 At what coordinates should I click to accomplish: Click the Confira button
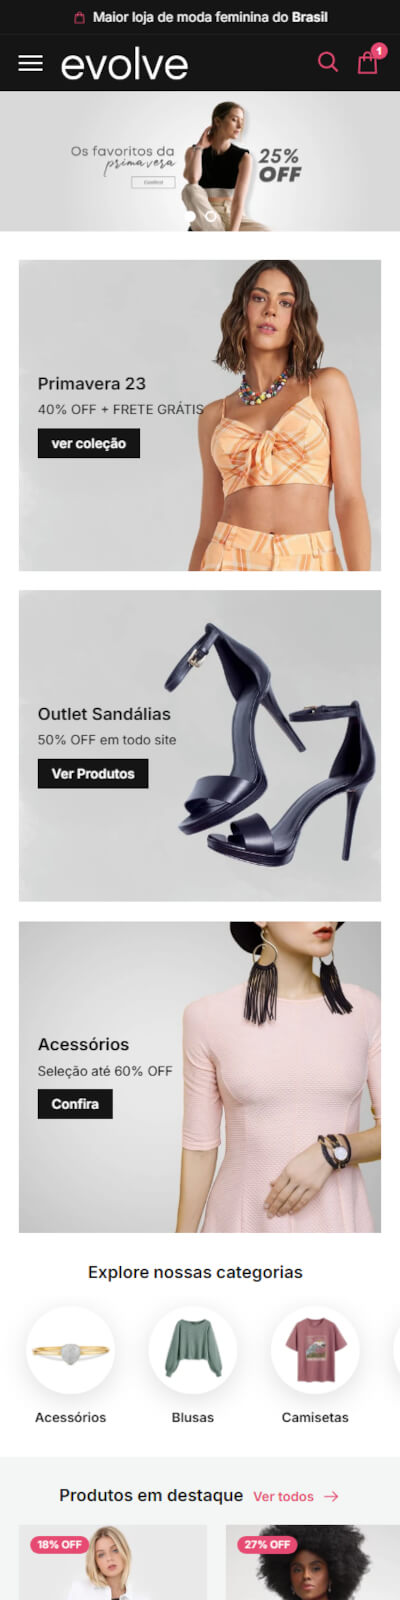75,1104
